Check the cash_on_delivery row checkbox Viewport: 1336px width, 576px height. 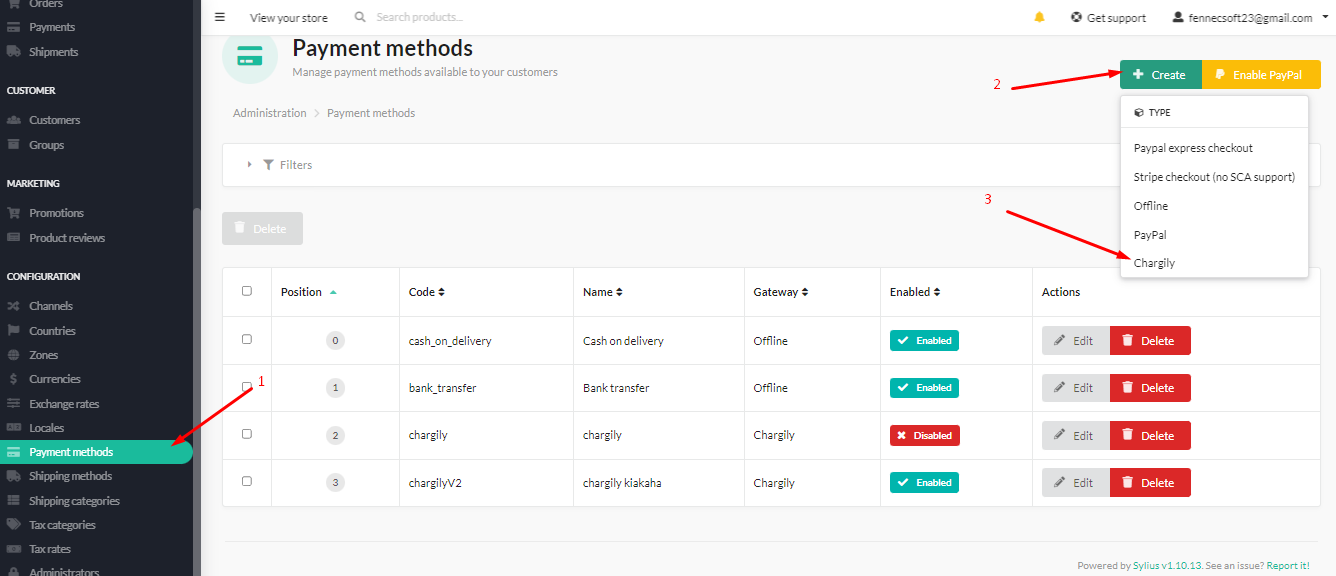coord(247,339)
